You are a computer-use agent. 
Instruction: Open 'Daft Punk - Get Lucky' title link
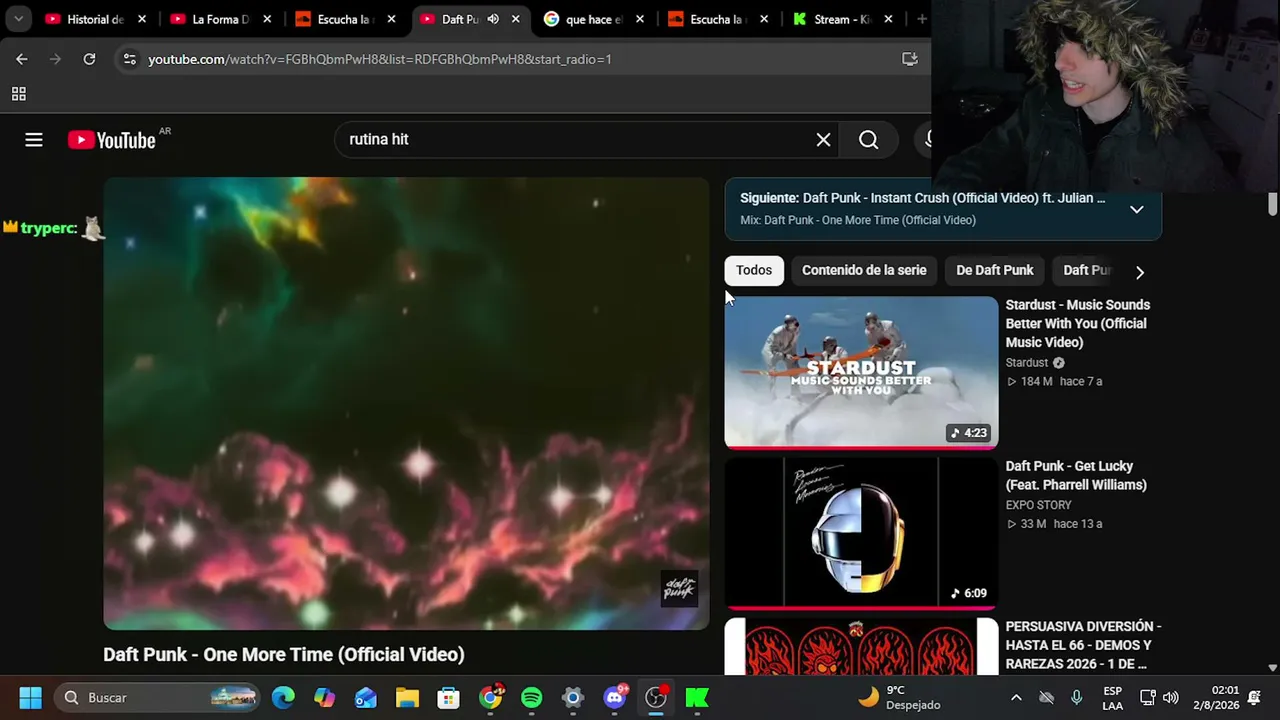pos(1076,475)
